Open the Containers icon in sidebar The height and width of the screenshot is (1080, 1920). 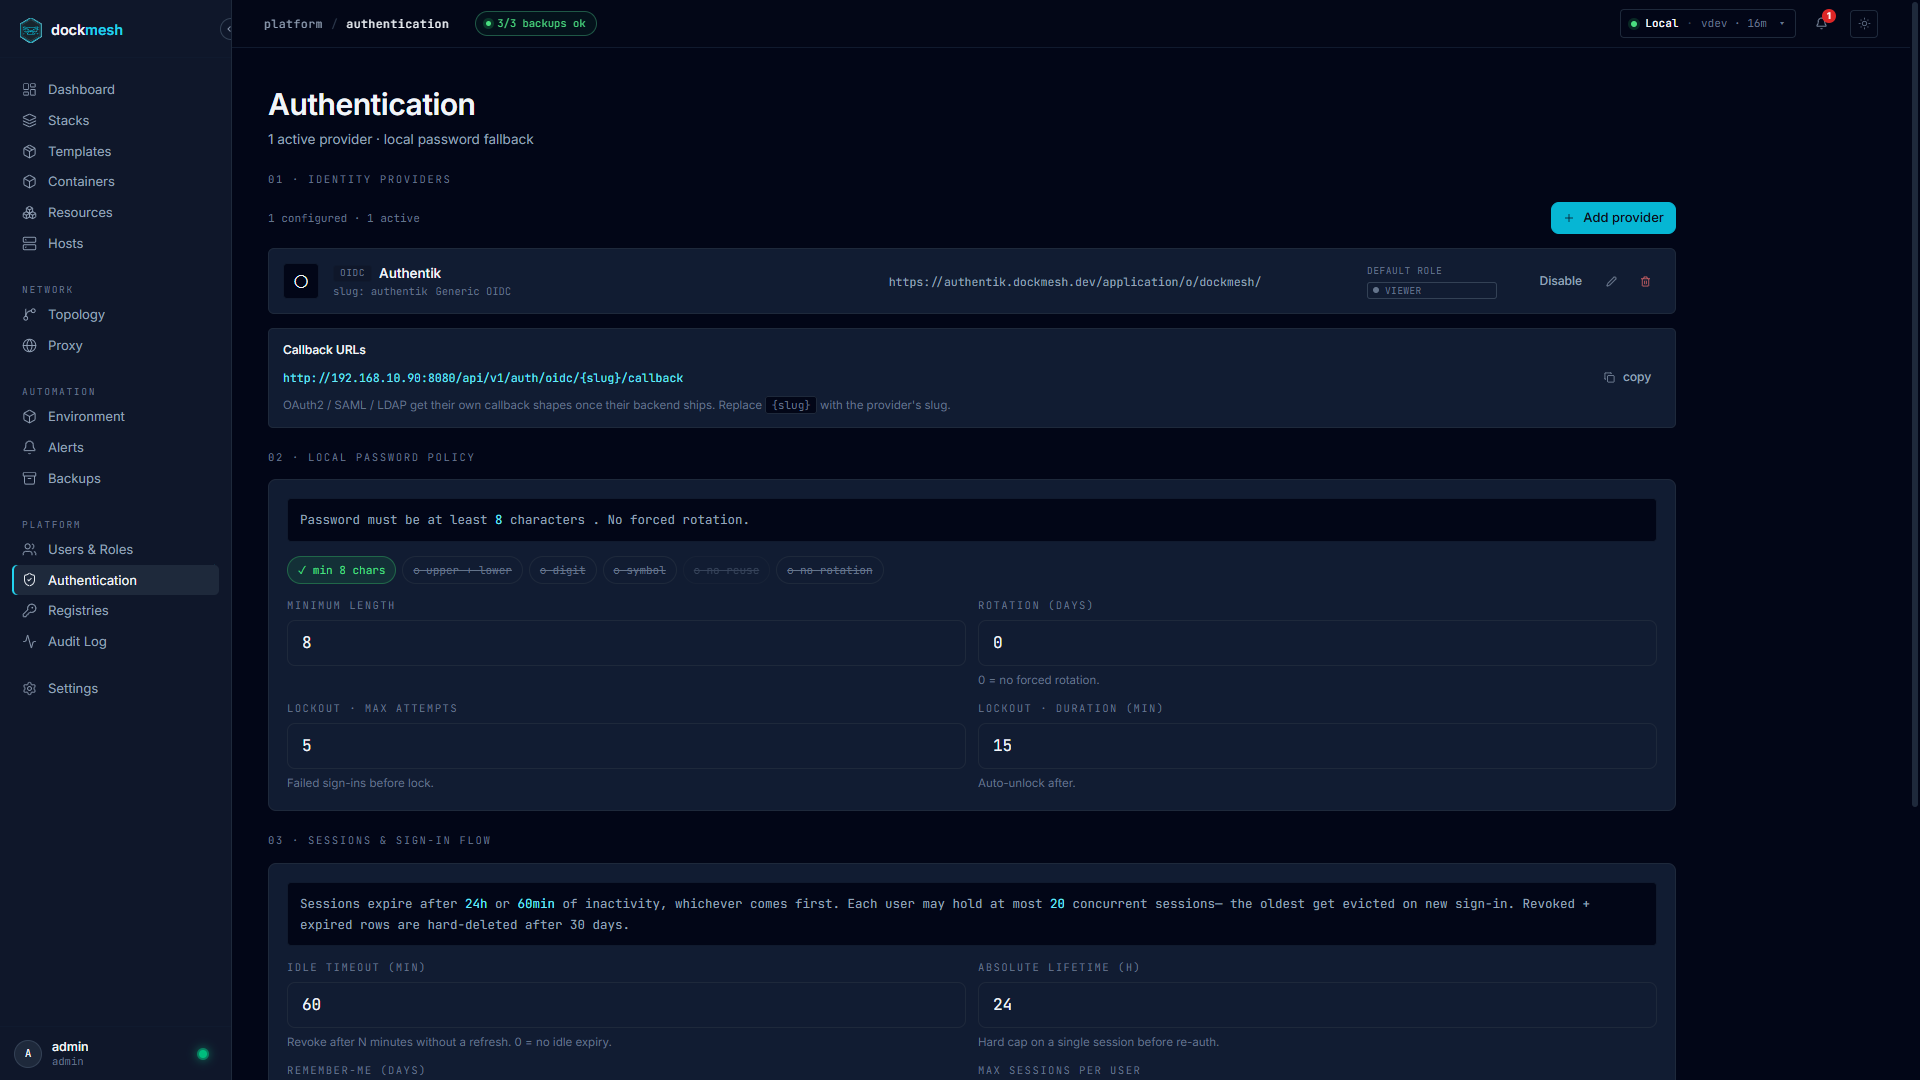tap(30, 182)
